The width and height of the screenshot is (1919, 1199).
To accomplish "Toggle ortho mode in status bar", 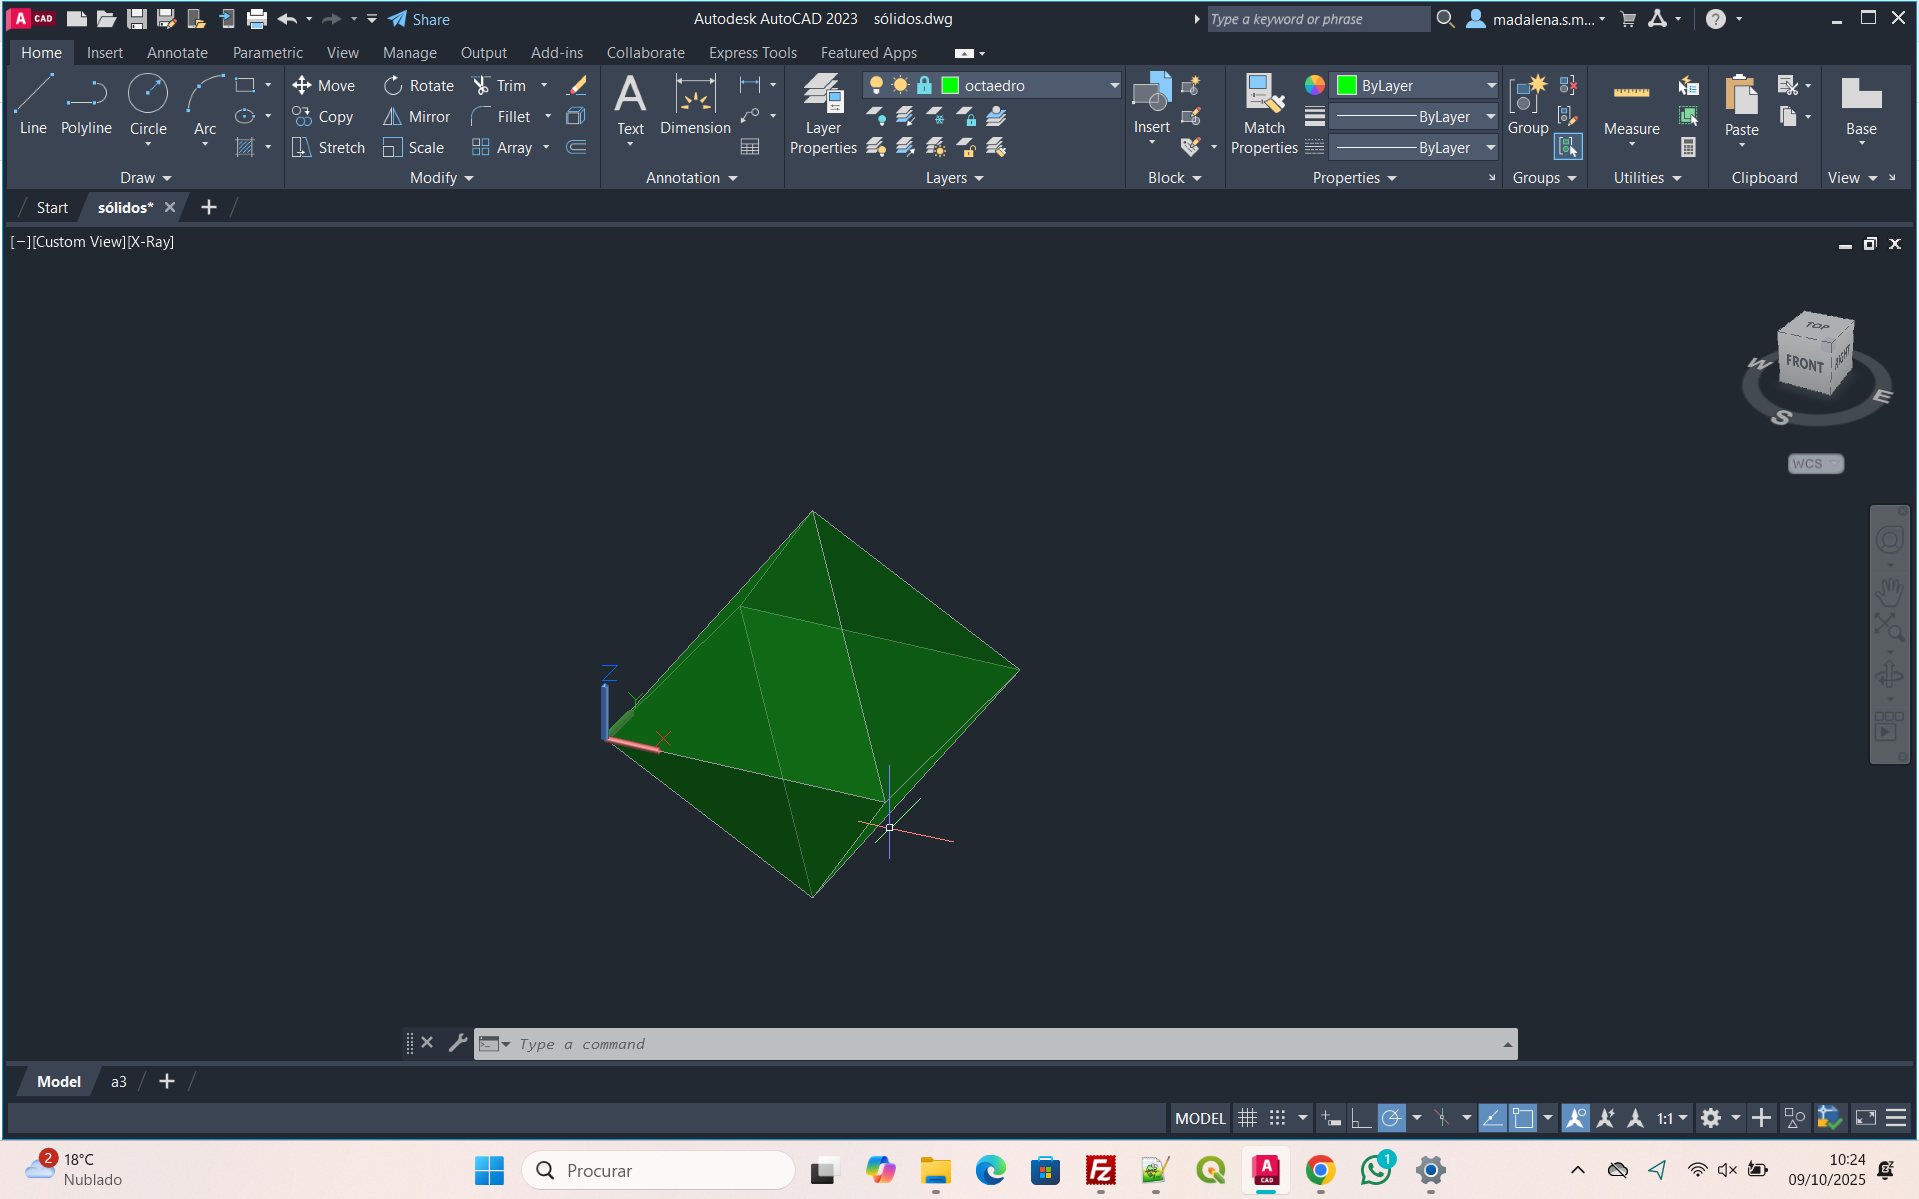I will tap(1361, 1118).
